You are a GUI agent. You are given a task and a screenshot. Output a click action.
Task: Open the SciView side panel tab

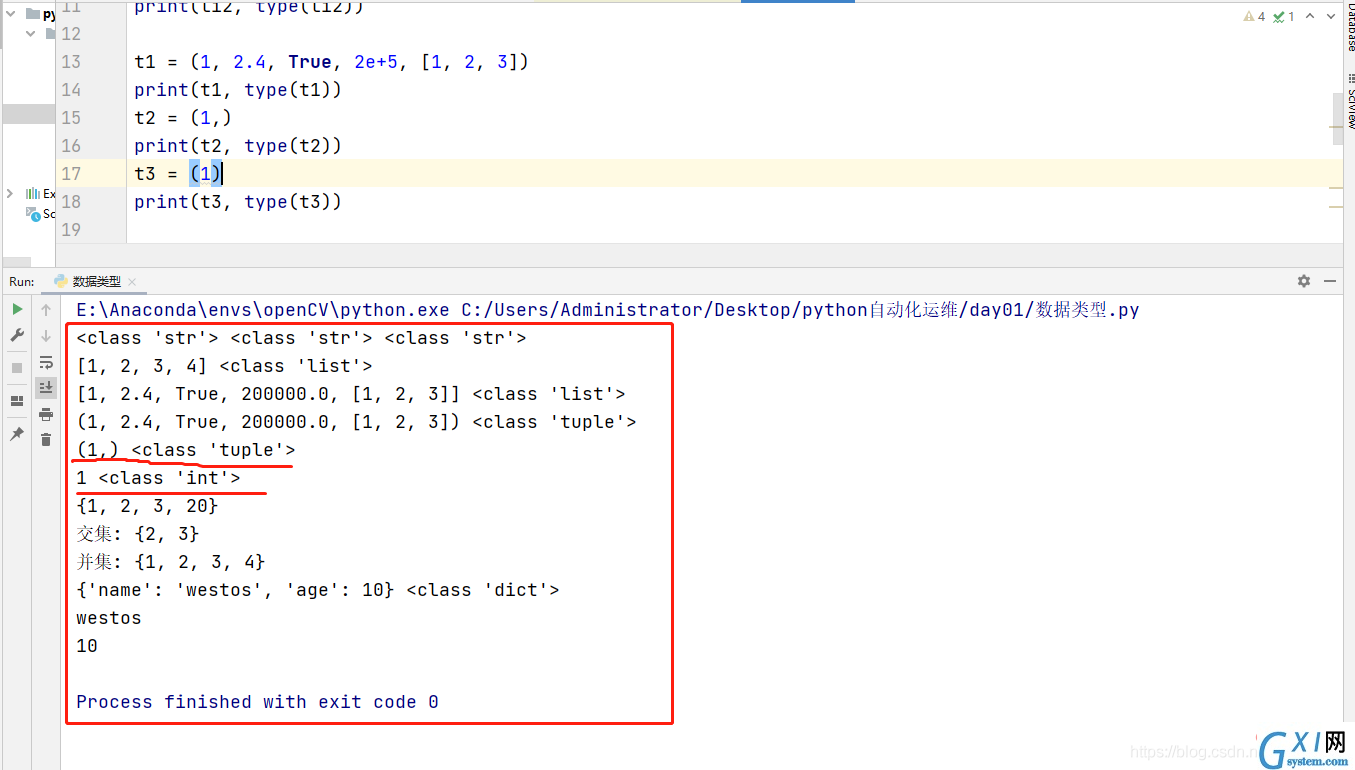tap(1349, 103)
